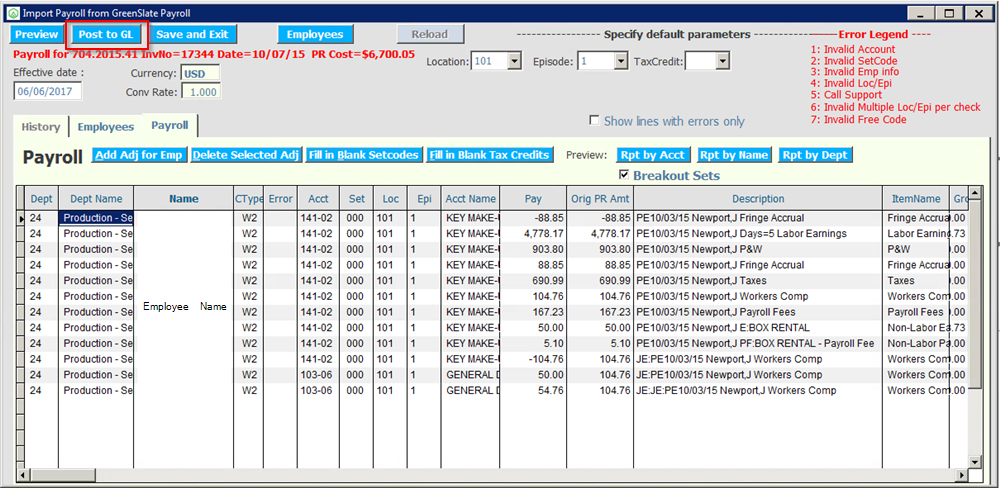
Task: Click the Acct Name column header
Action: (471, 199)
